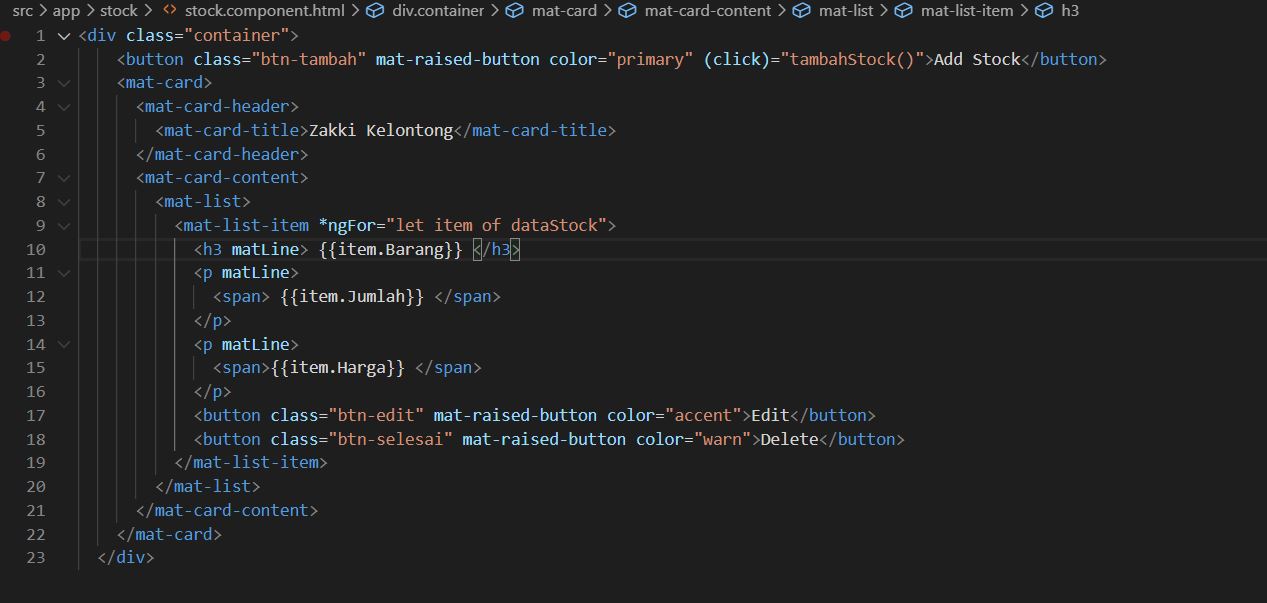Viewport: 1267px width, 603px height.
Task: Open the stock folder breadcrumb
Action: click(119, 10)
